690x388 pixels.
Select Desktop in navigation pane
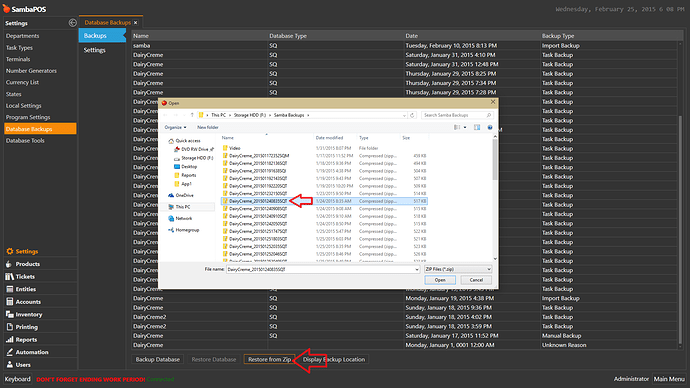[x=186, y=167]
